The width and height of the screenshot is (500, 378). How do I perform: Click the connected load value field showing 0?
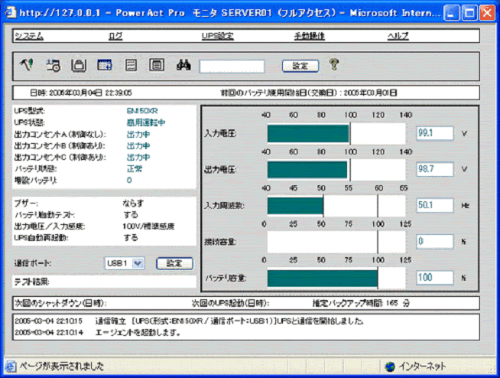point(435,241)
